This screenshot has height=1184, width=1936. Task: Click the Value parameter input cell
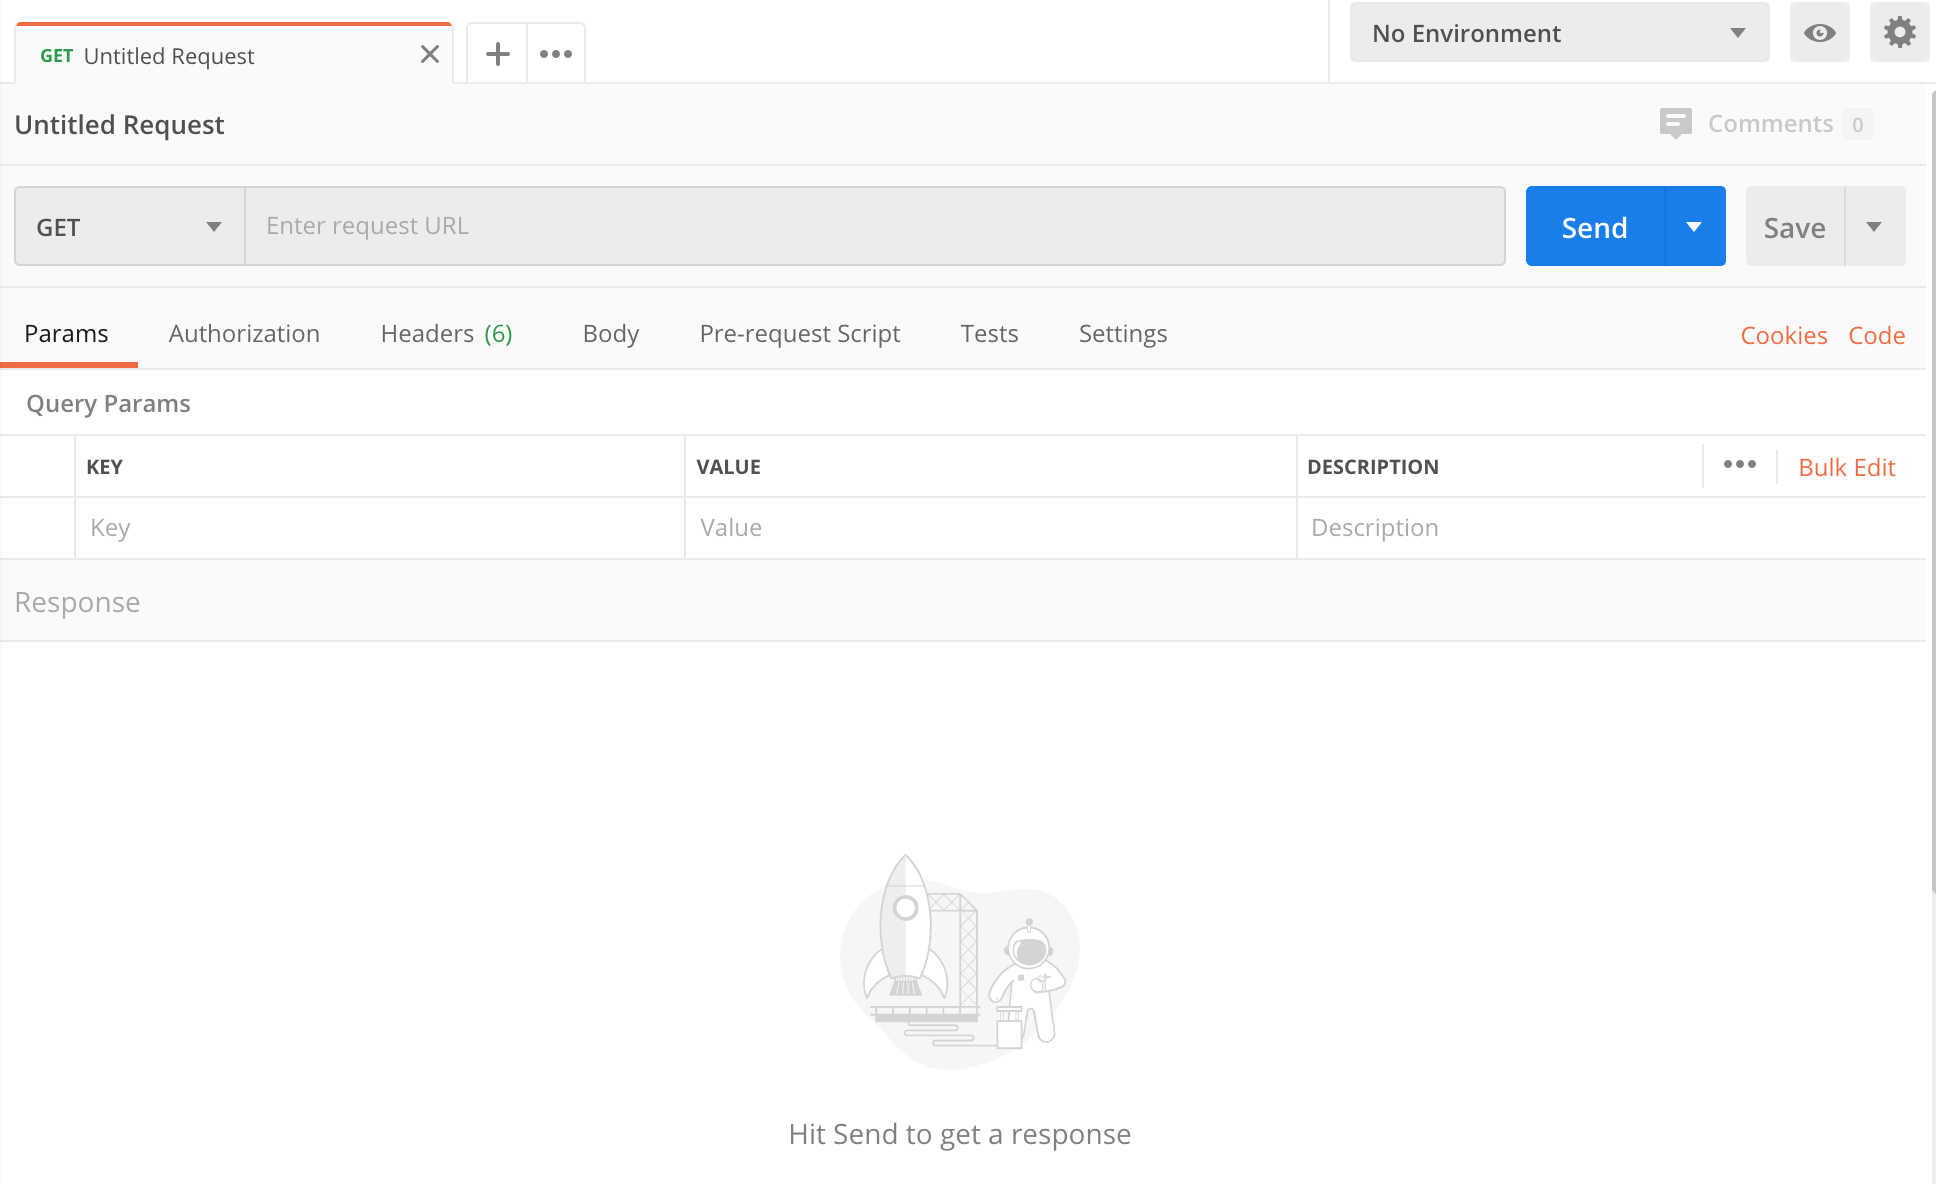[x=990, y=528]
